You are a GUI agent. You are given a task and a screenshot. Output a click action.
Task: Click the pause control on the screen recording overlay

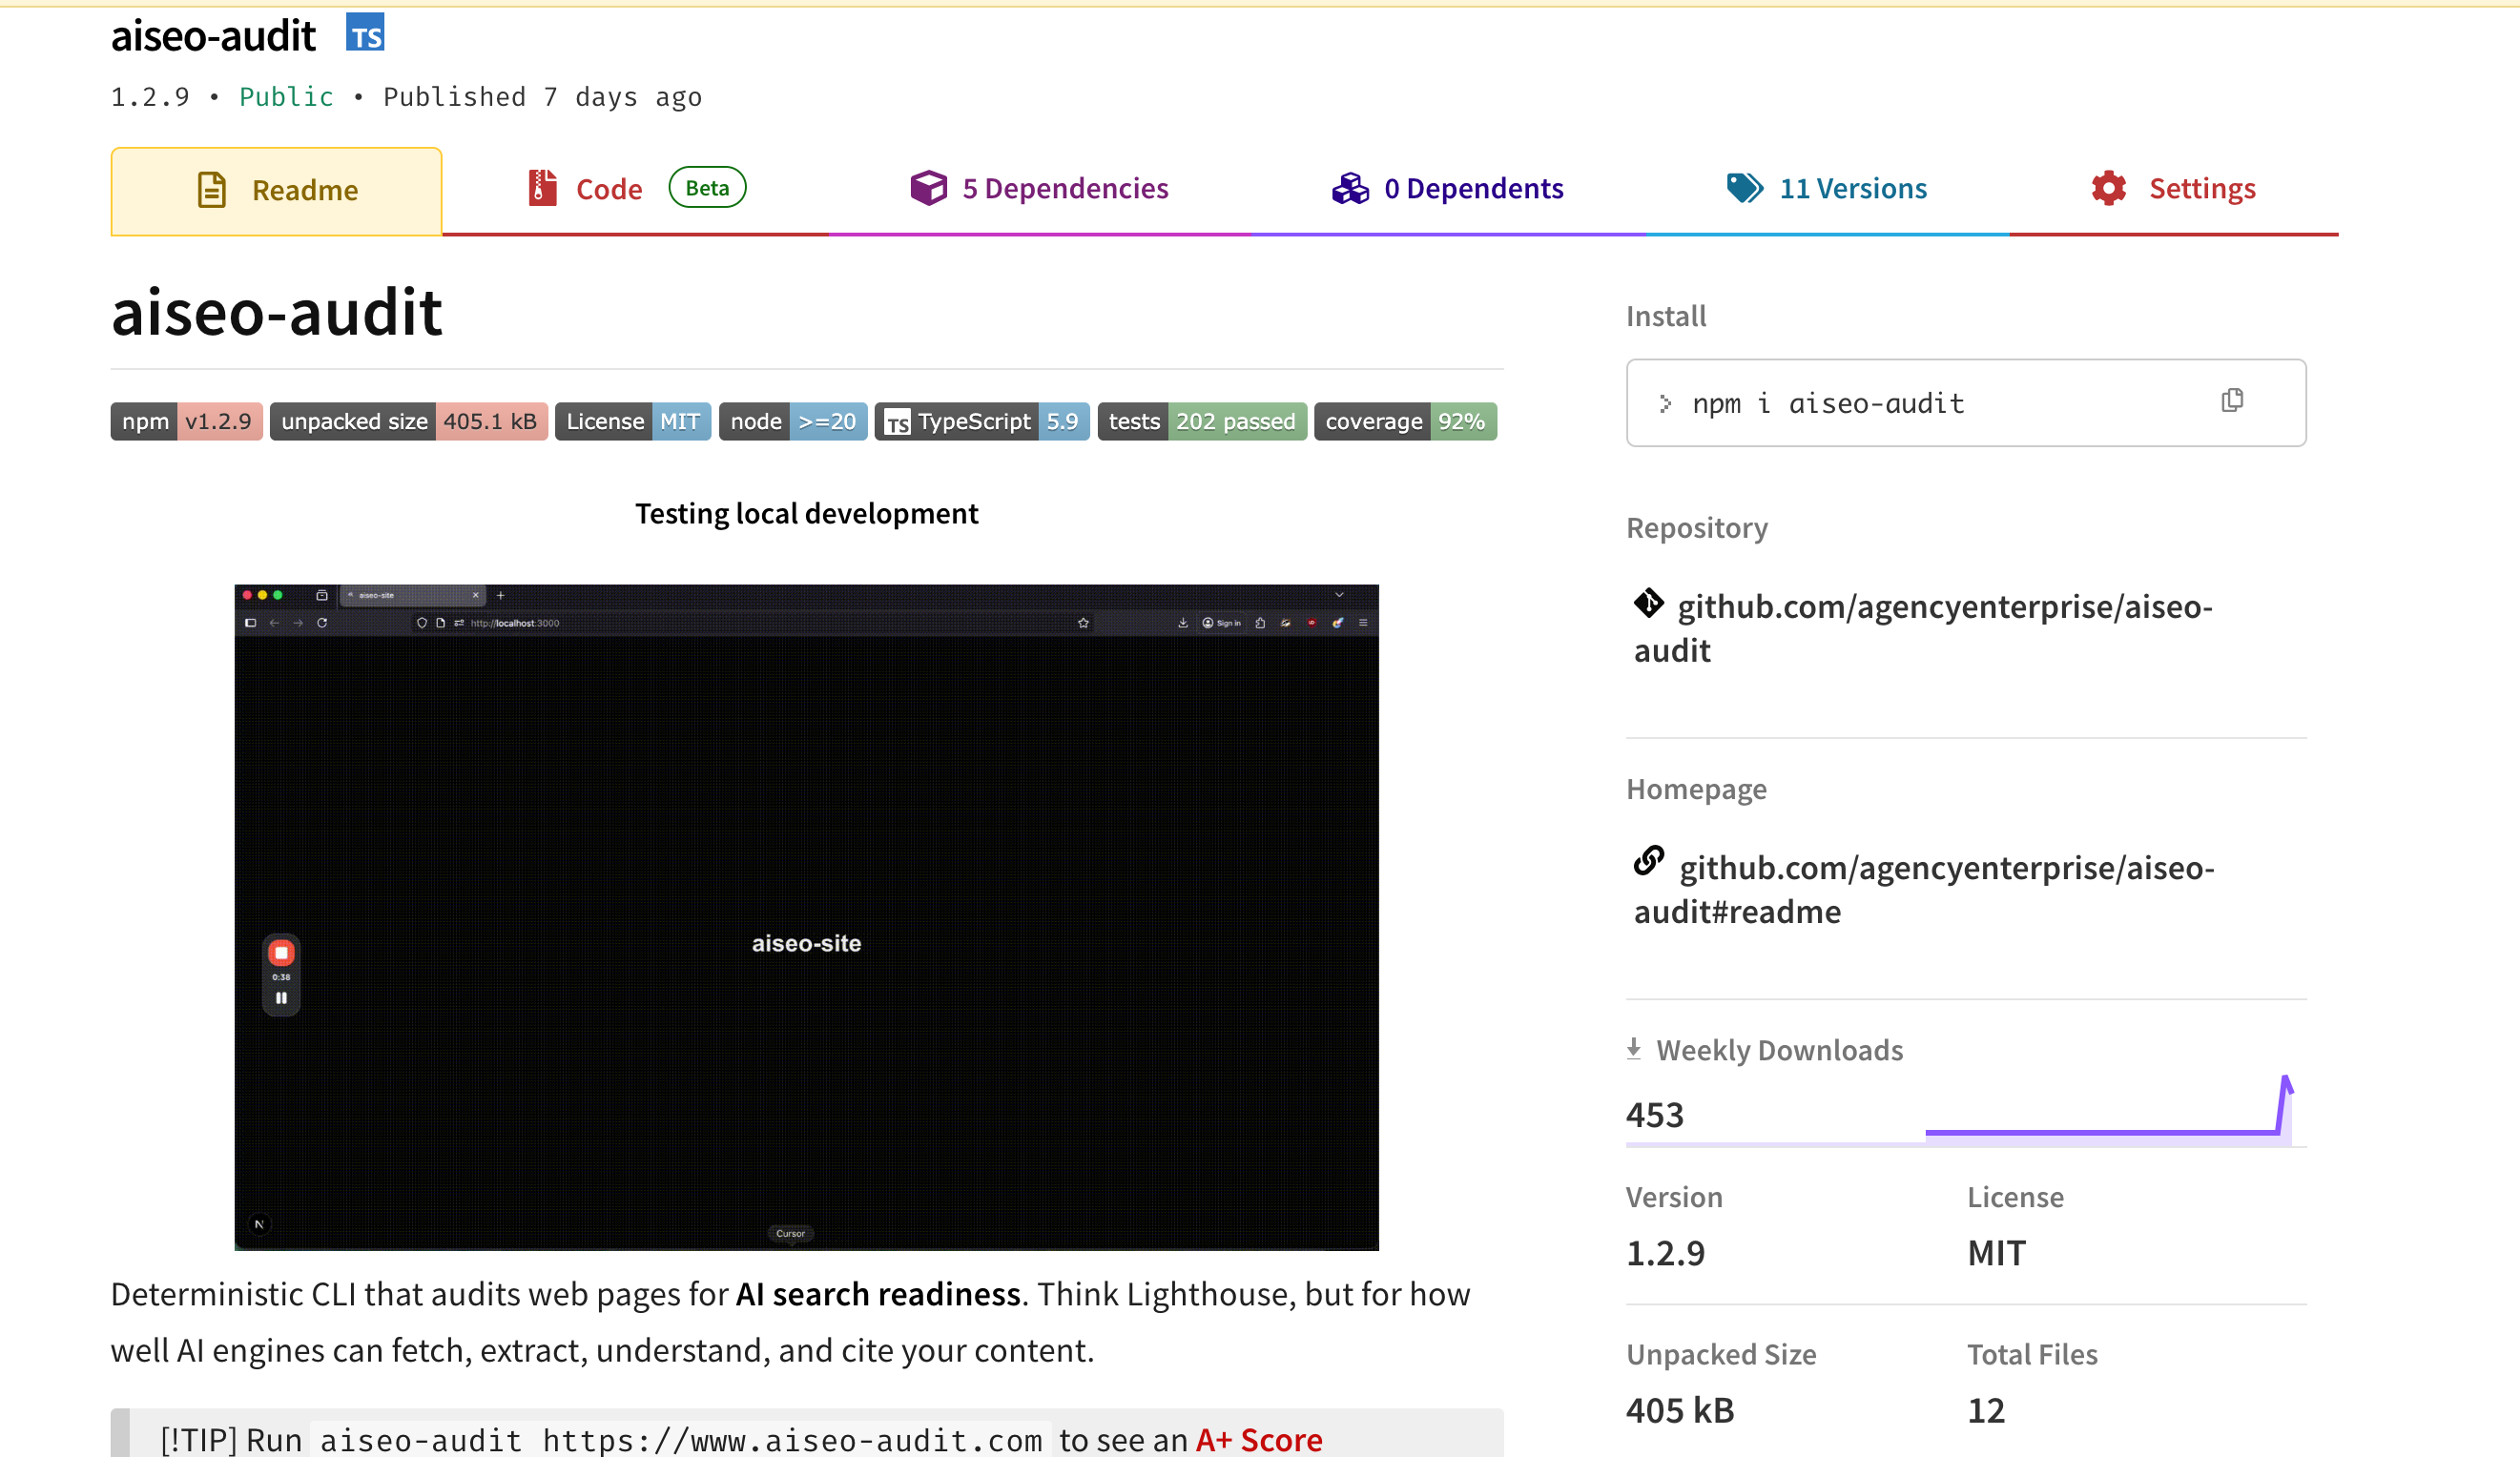tap(281, 997)
